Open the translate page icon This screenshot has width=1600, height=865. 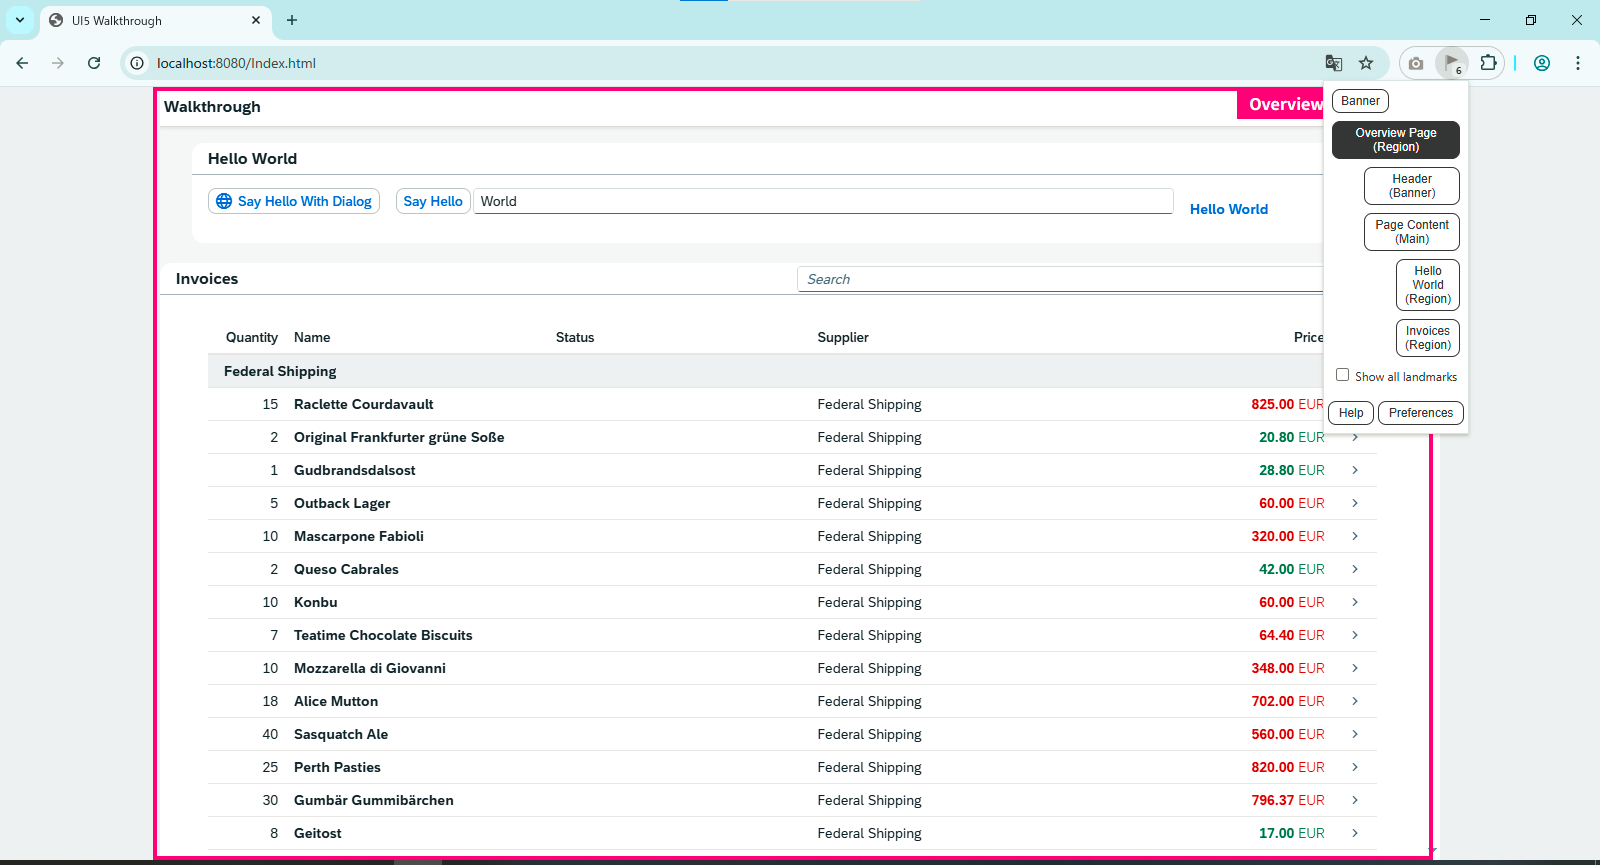1334,63
